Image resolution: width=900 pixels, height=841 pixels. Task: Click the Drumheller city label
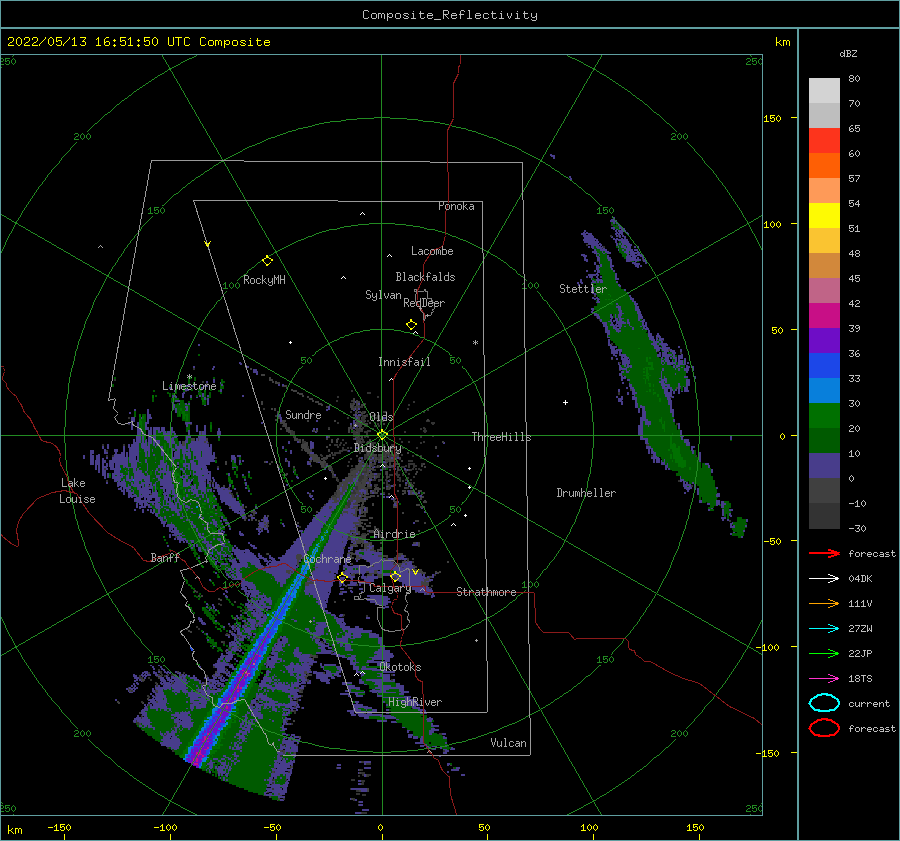(586, 493)
